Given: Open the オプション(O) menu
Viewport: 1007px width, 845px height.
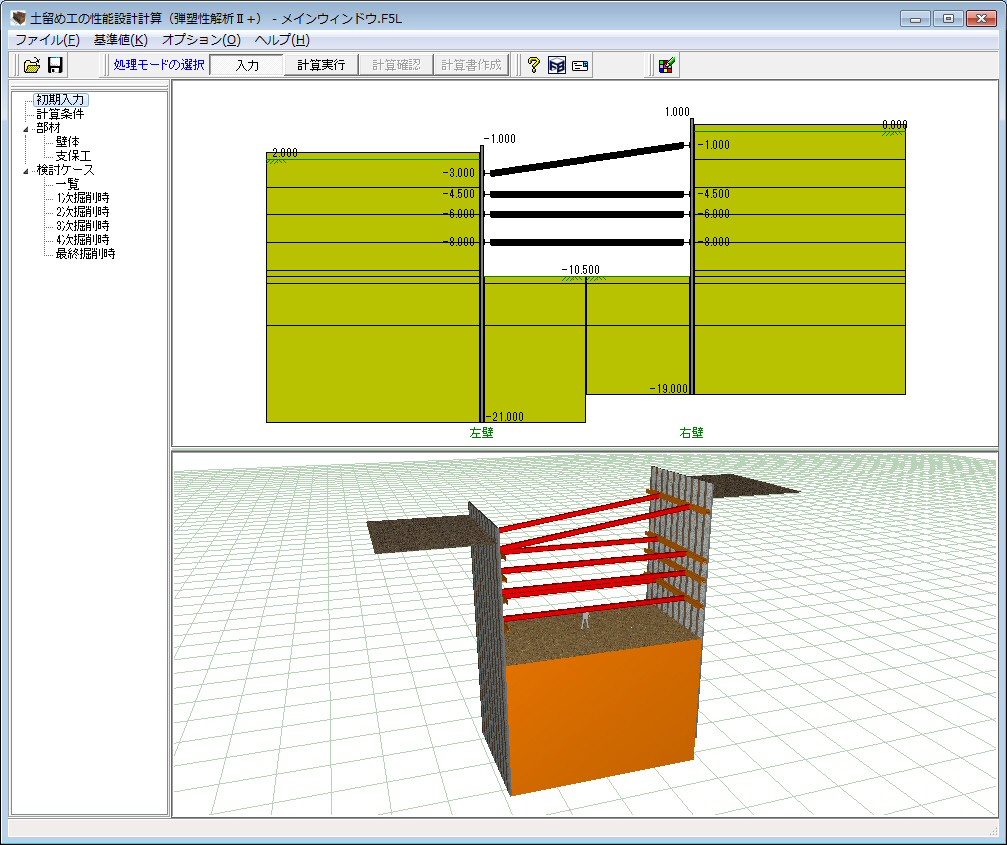Looking at the screenshot, I should coord(201,40).
